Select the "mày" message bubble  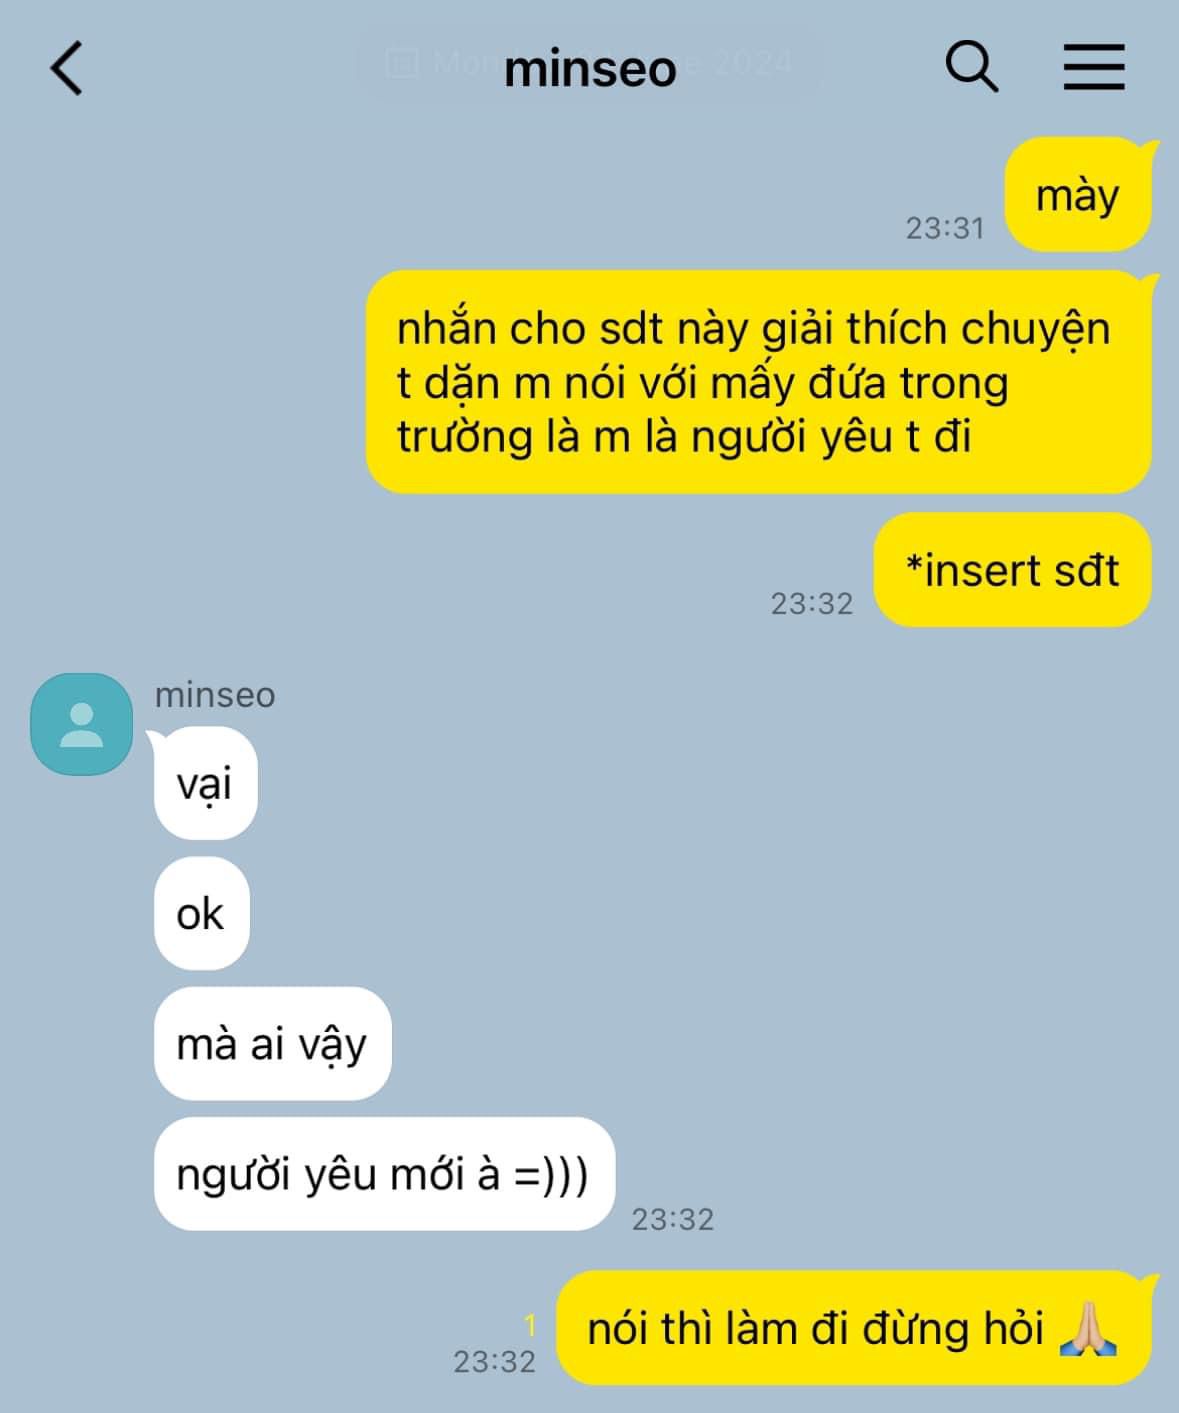1078,195
